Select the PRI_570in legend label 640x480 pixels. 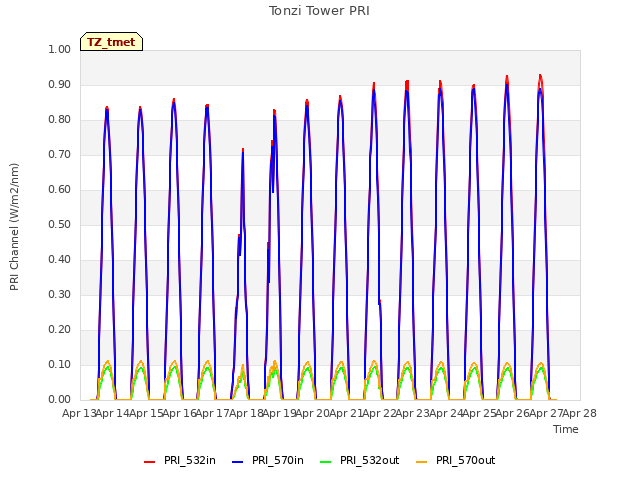[x=278, y=460]
